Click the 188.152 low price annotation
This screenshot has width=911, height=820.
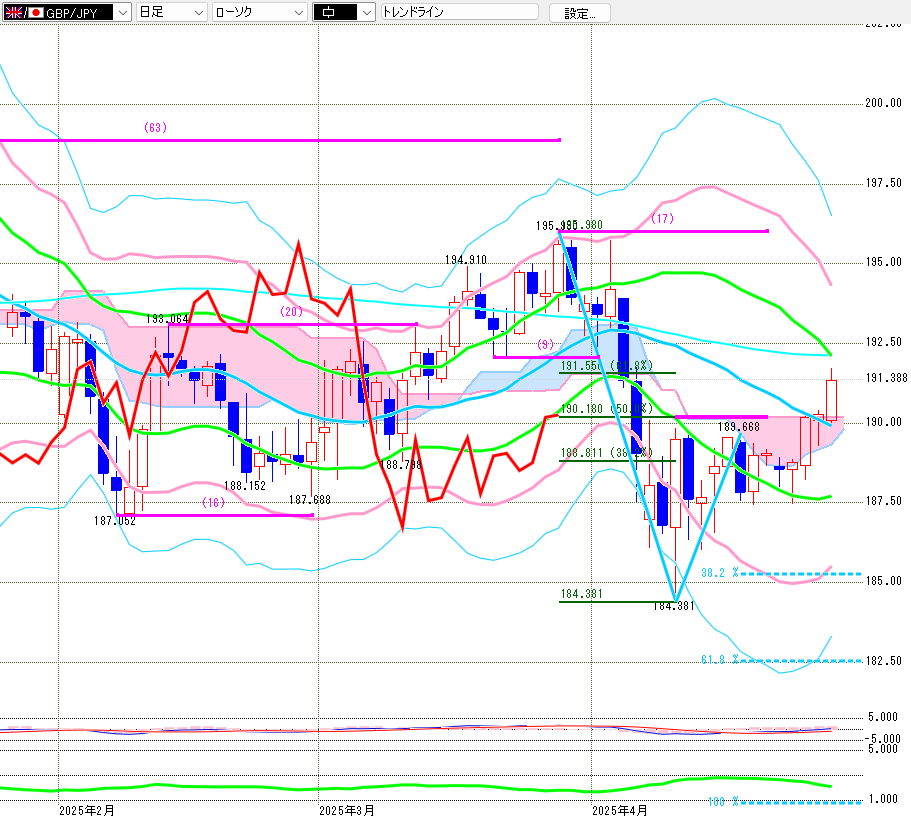pos(245,486)
